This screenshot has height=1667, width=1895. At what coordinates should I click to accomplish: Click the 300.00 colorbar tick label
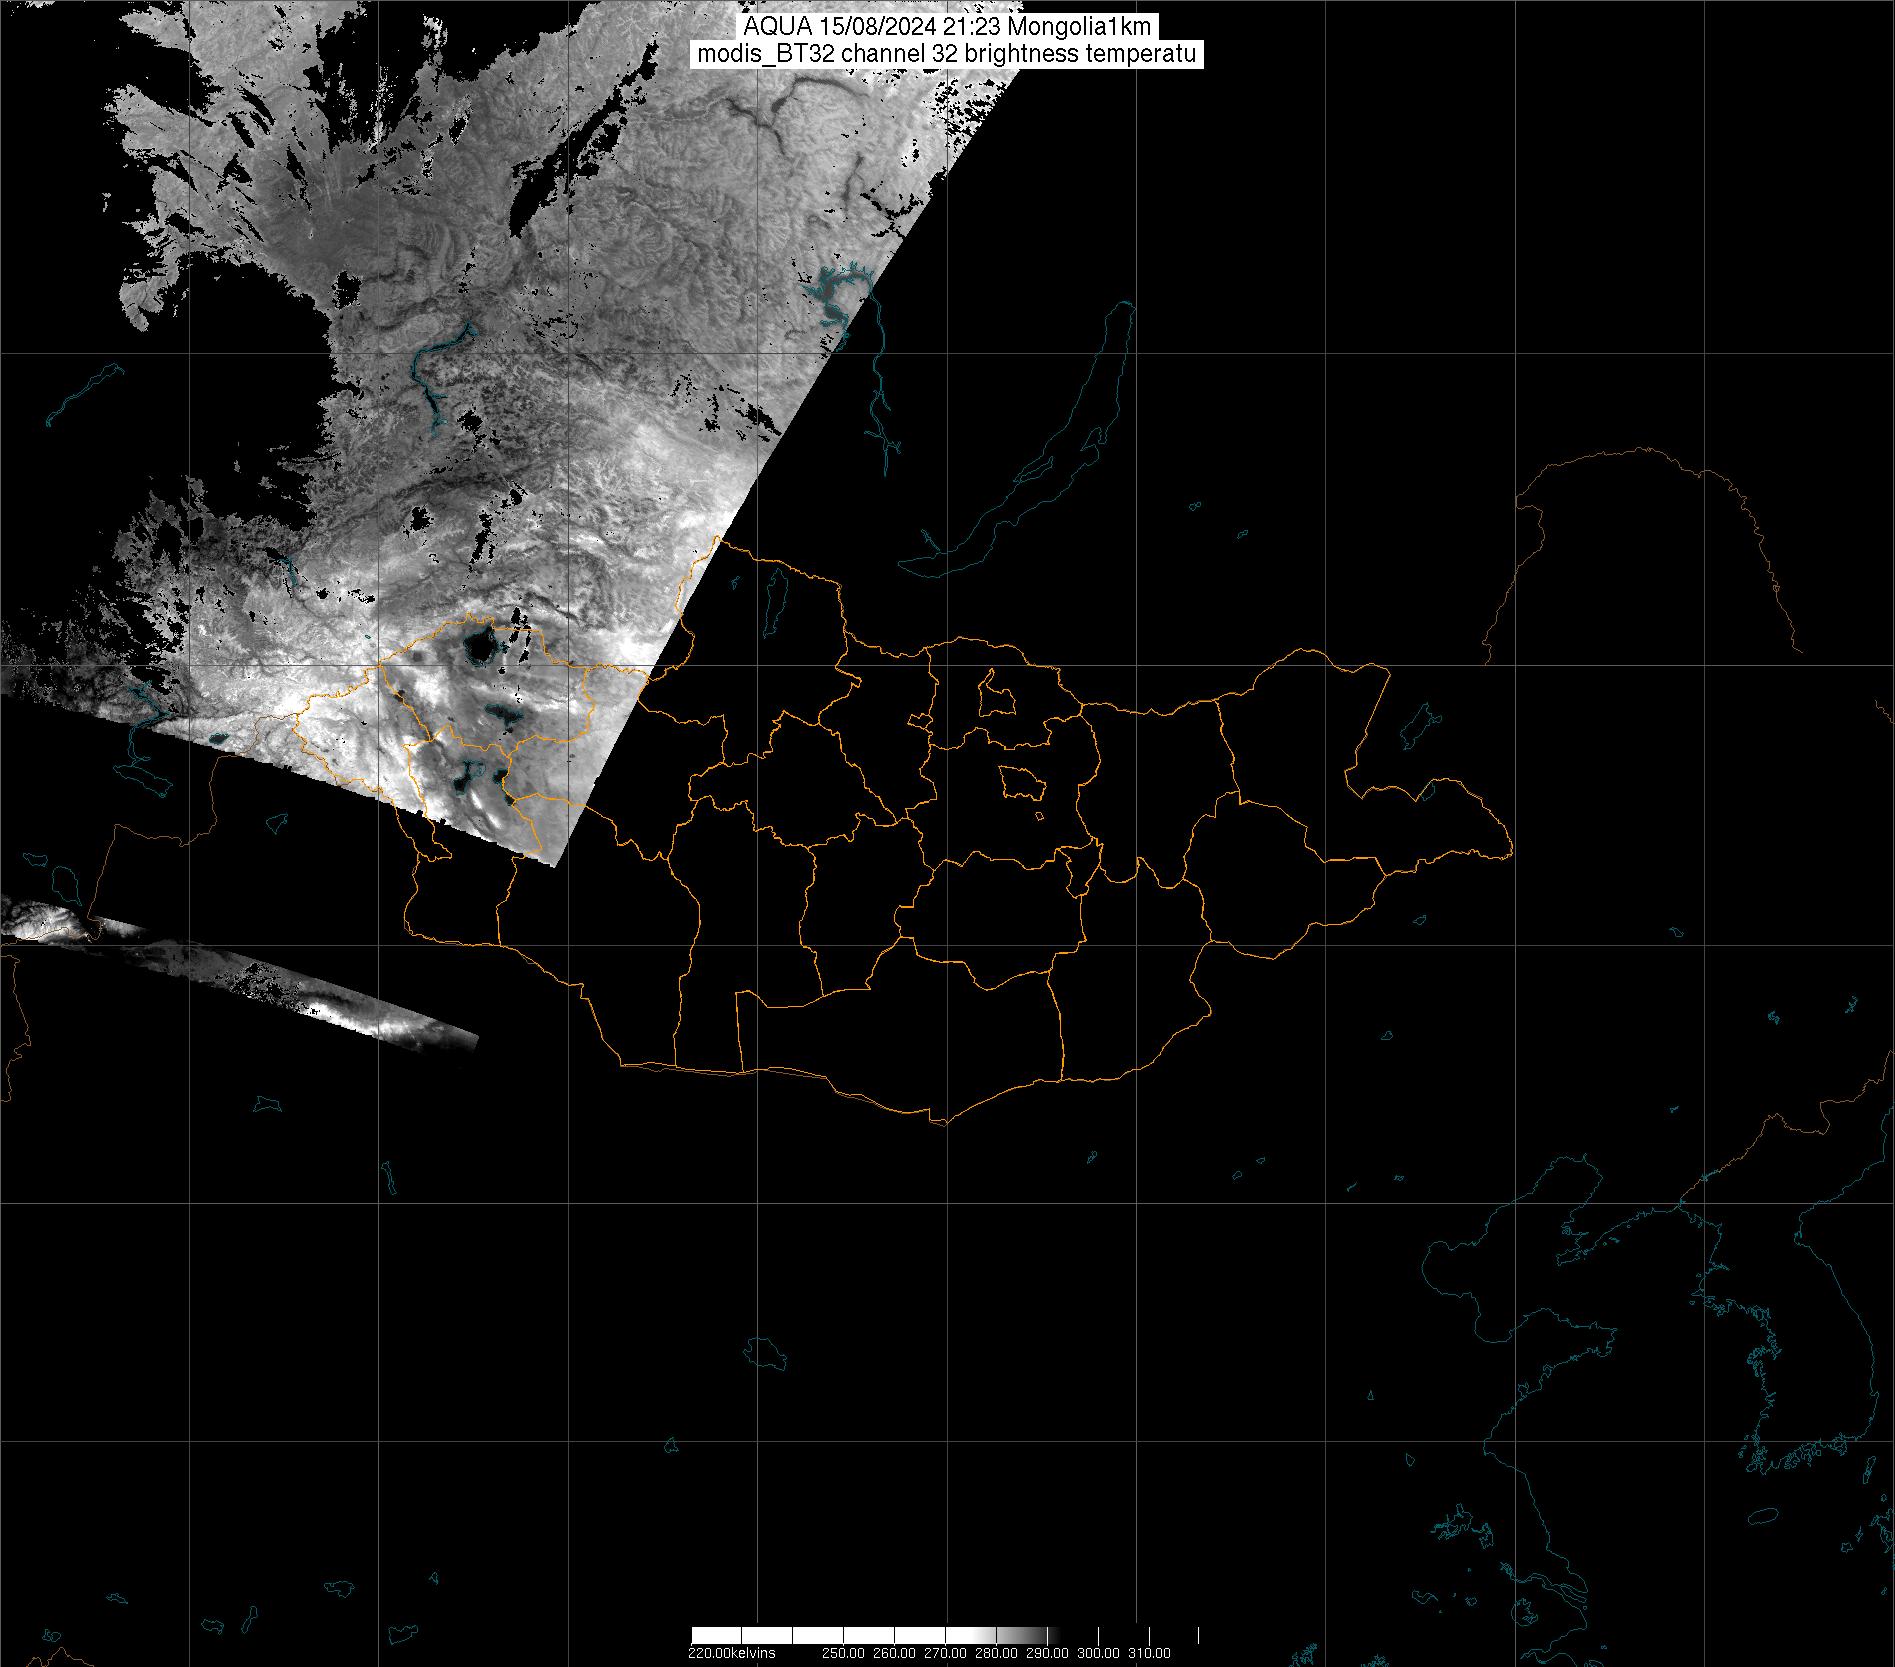[x=1098, y=1652]
